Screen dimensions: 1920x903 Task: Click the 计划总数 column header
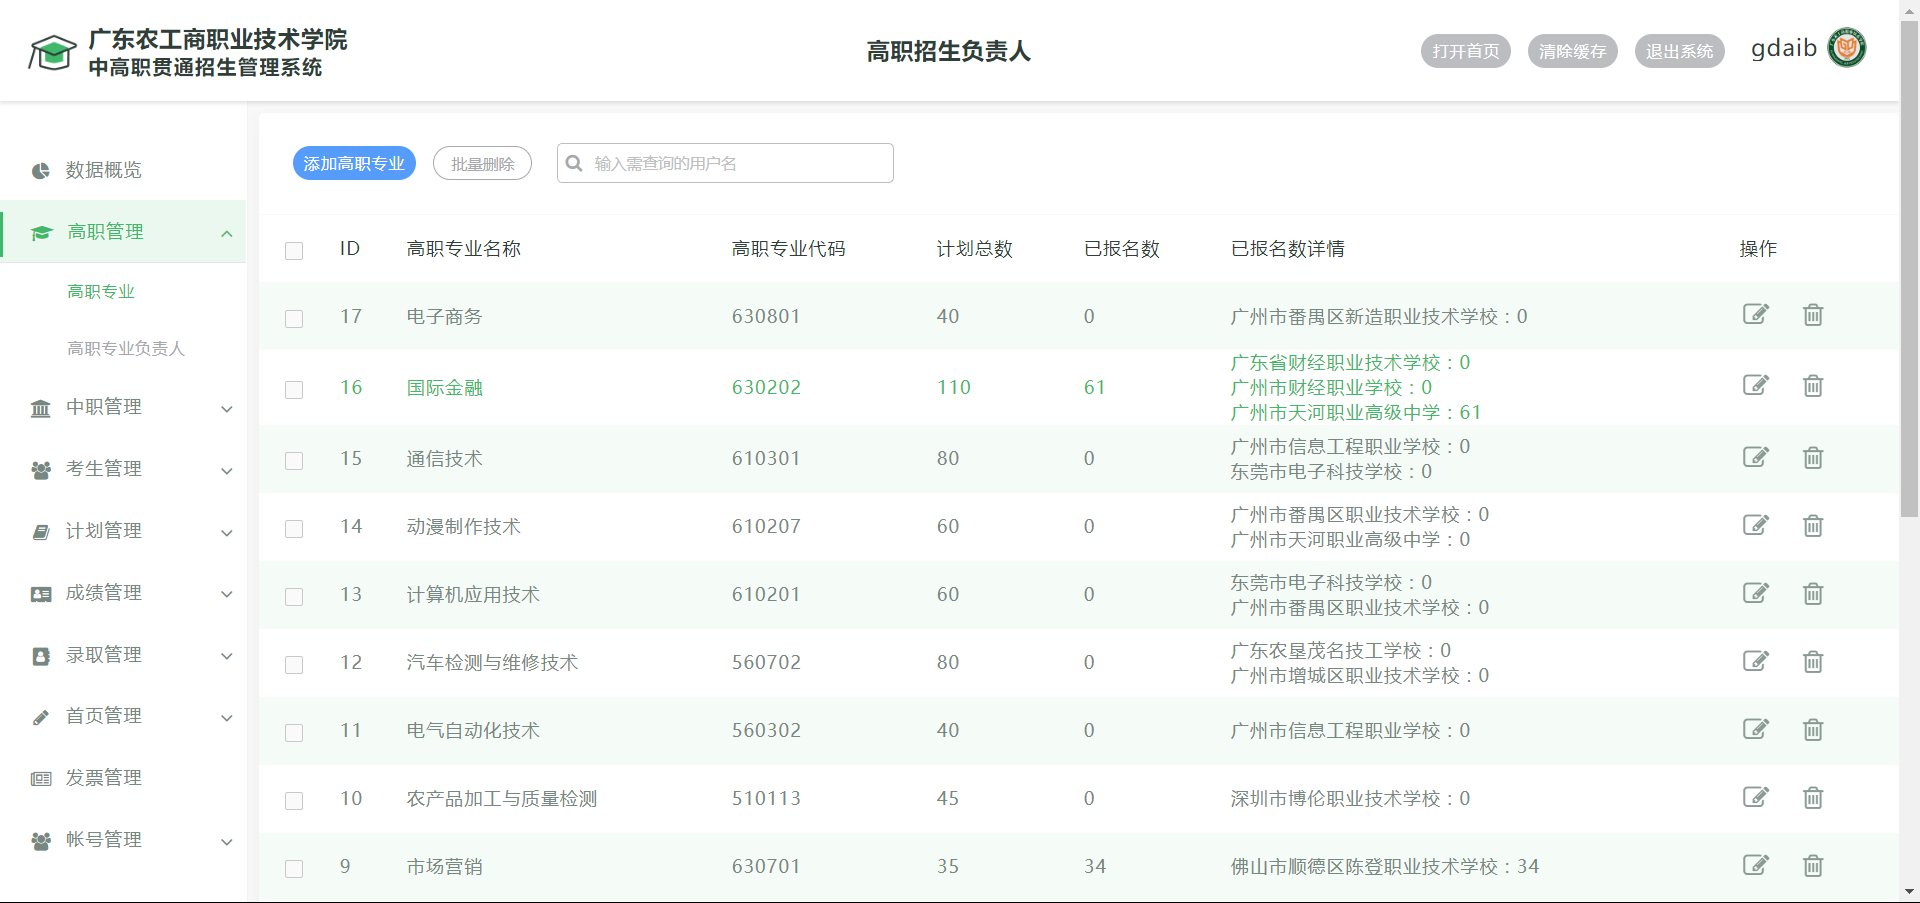pyautogui.click(x=975, y=248)
